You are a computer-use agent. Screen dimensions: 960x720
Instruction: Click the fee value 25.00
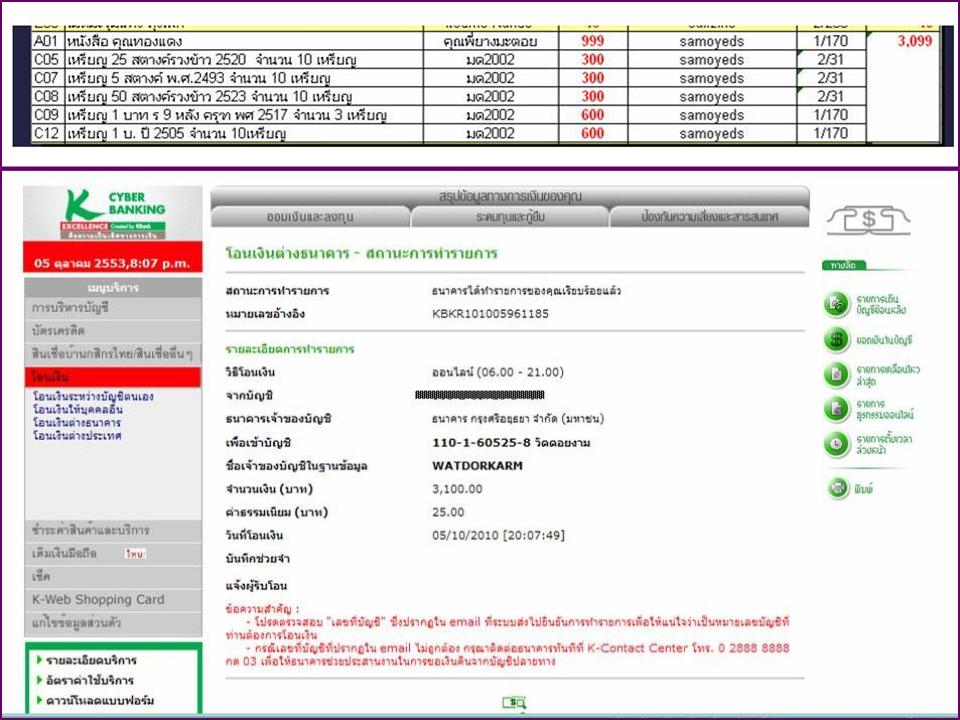point(448,512)
